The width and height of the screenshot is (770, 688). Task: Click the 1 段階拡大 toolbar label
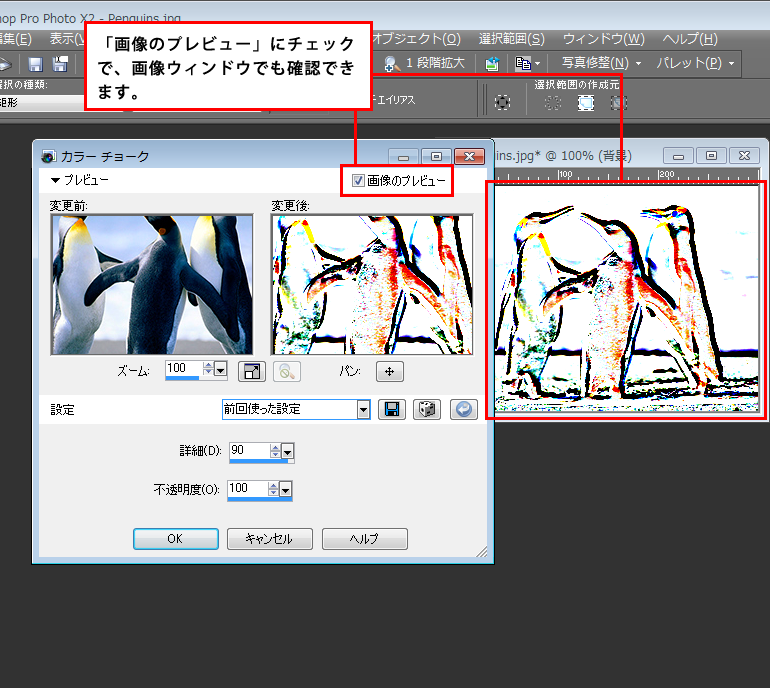click(x=435, y=63)
